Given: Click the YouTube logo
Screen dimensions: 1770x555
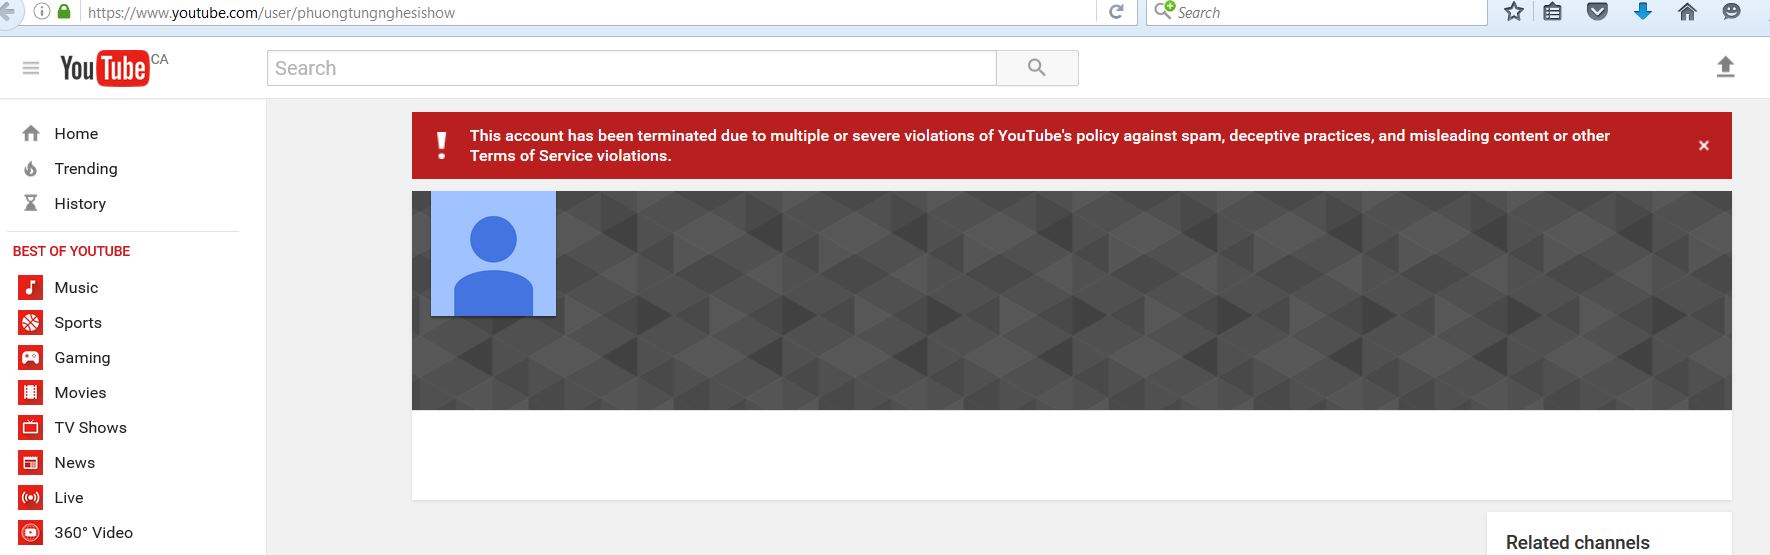Looking at the screenshot, I should pyautogui.click(x=105, y=68).
